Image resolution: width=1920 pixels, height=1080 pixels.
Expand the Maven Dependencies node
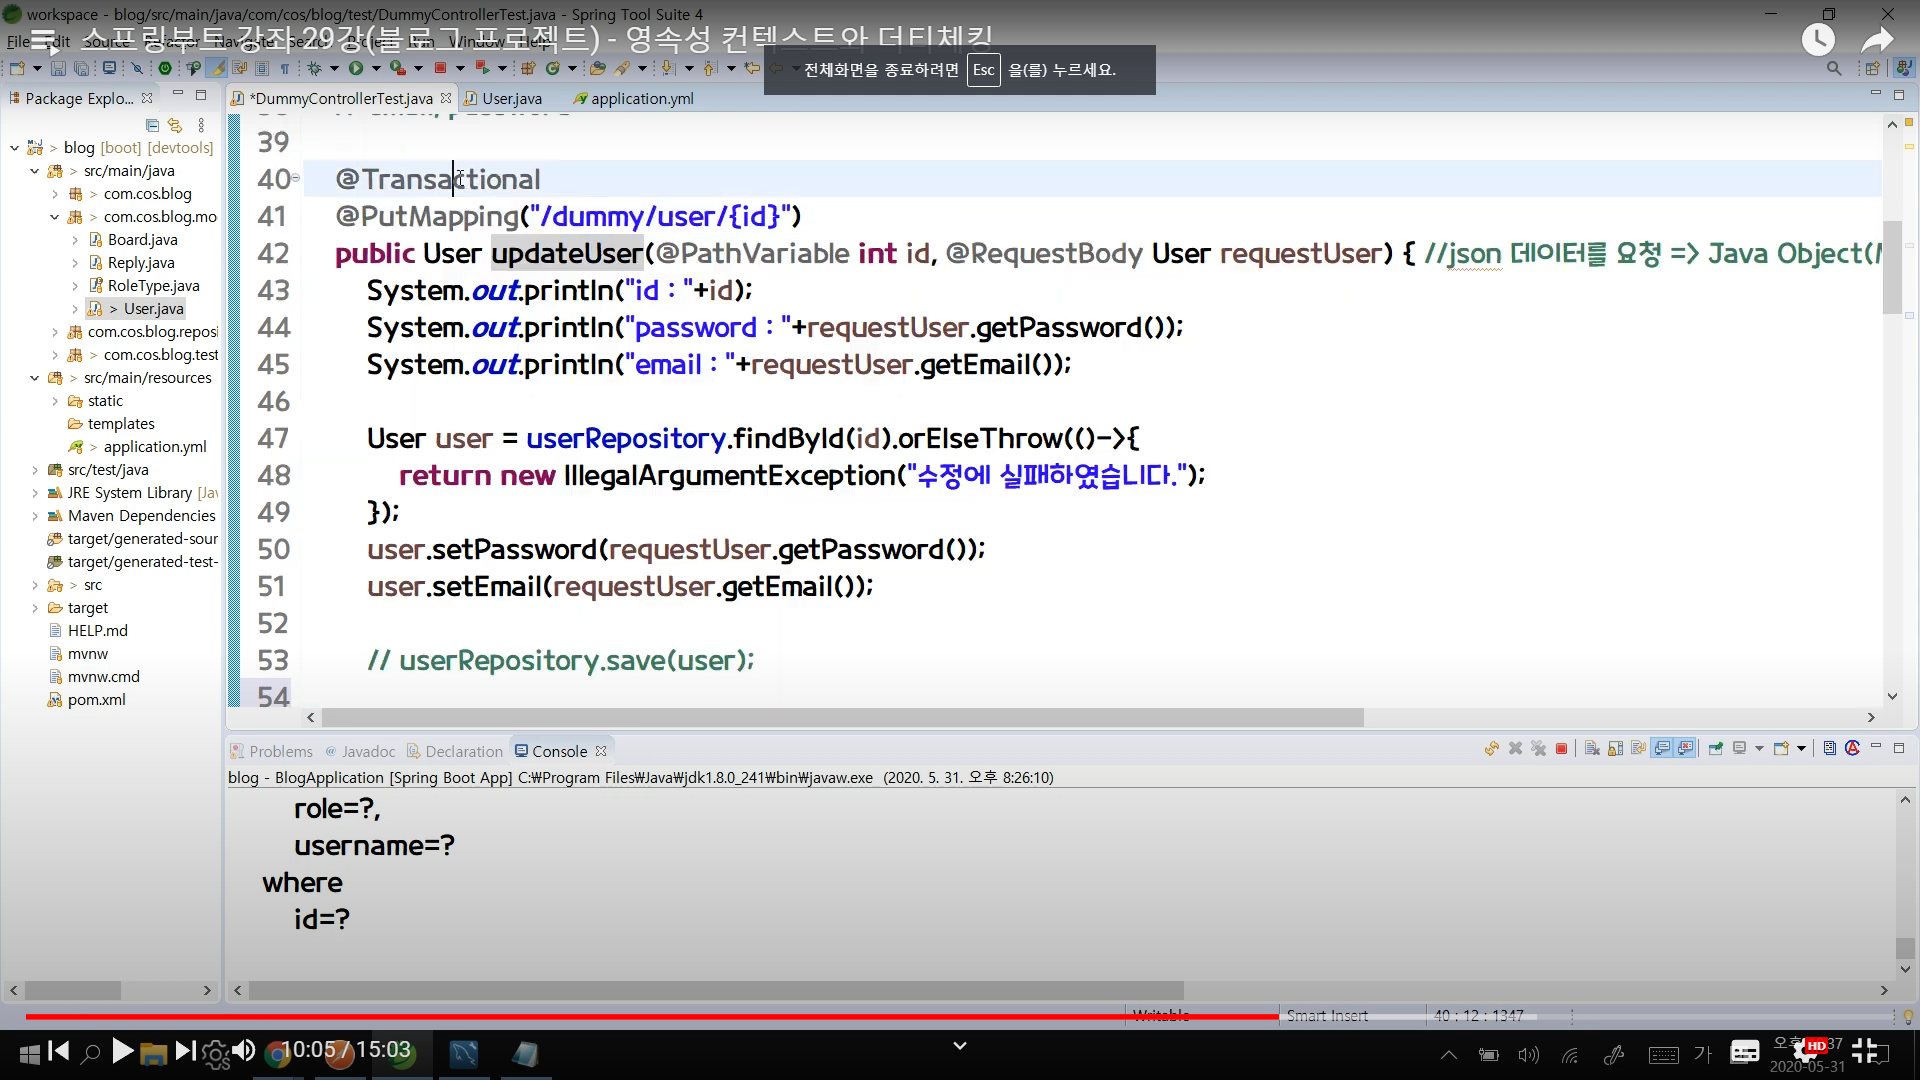34,516
